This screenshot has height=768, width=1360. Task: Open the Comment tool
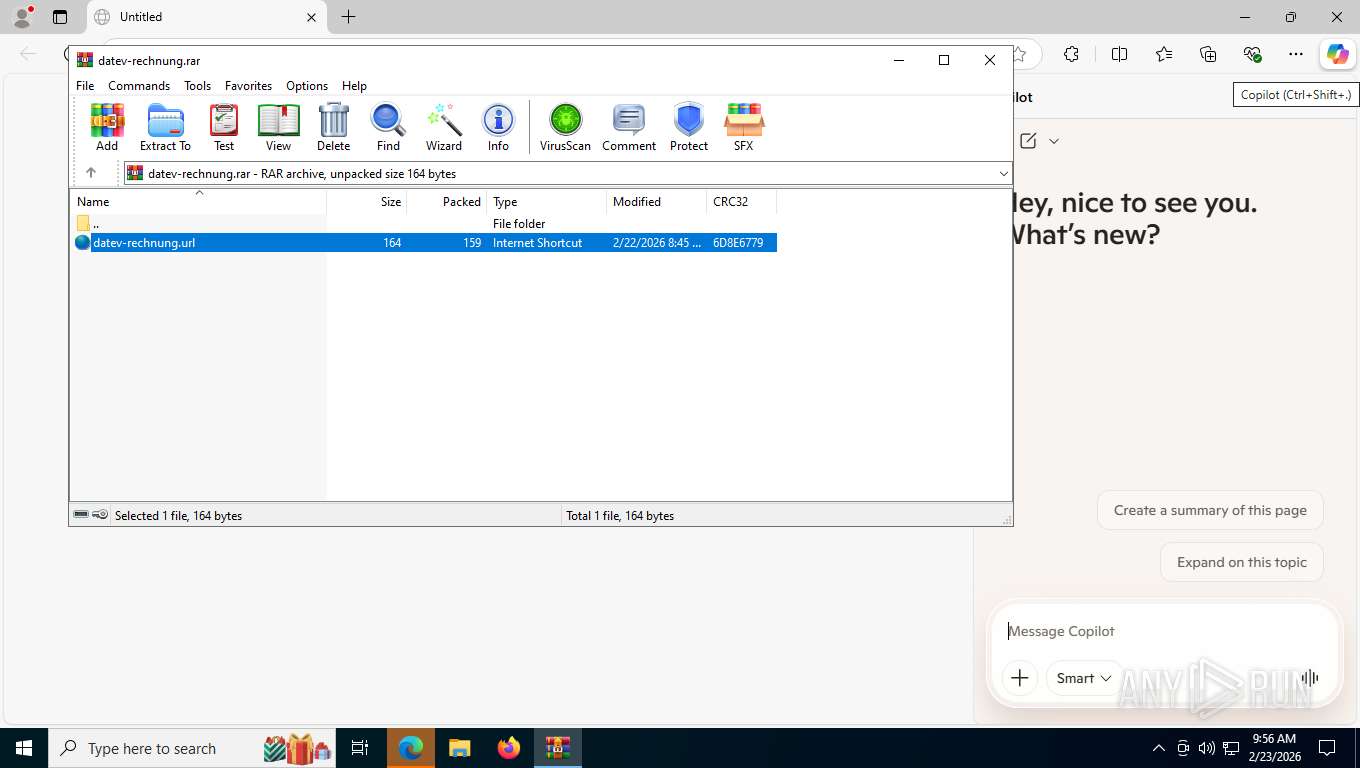(629, 127)
